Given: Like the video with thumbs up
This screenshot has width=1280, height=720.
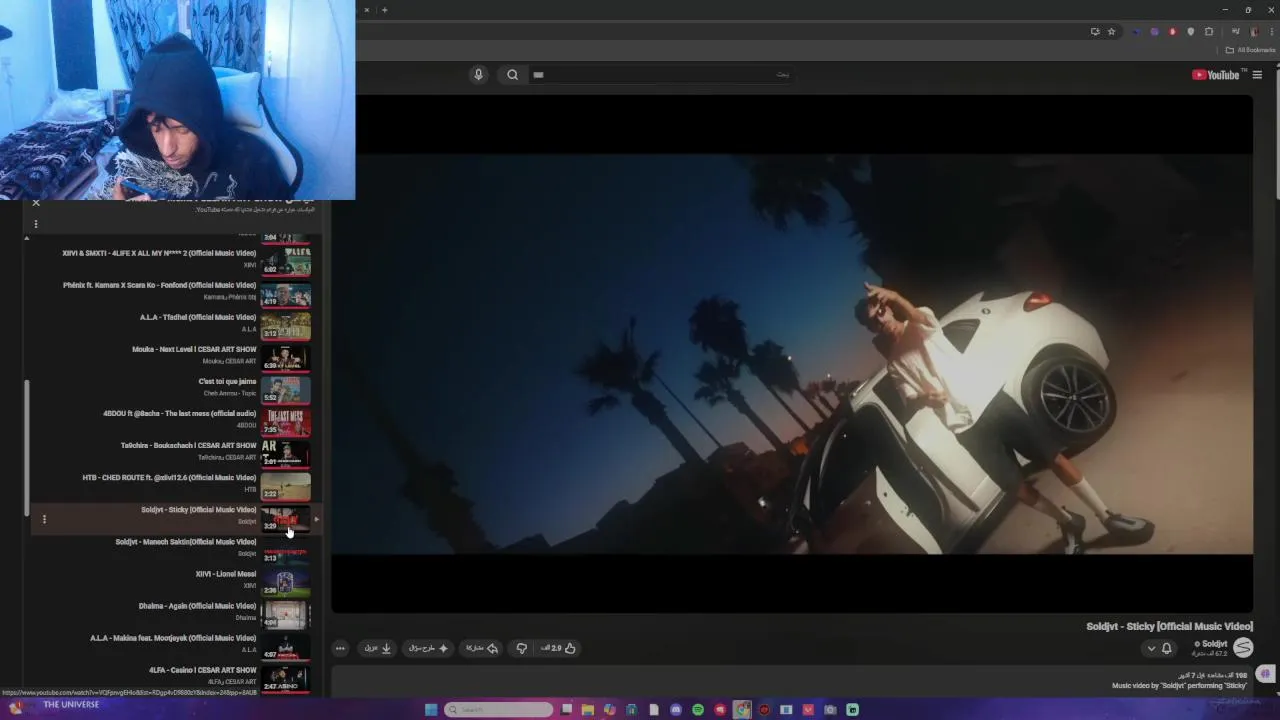Looking at the screenshot, I should coord(558,648).
